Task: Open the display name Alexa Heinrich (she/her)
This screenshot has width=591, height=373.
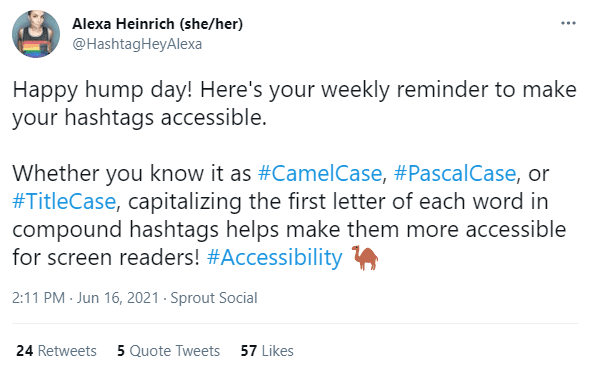Action: [158, 24]
